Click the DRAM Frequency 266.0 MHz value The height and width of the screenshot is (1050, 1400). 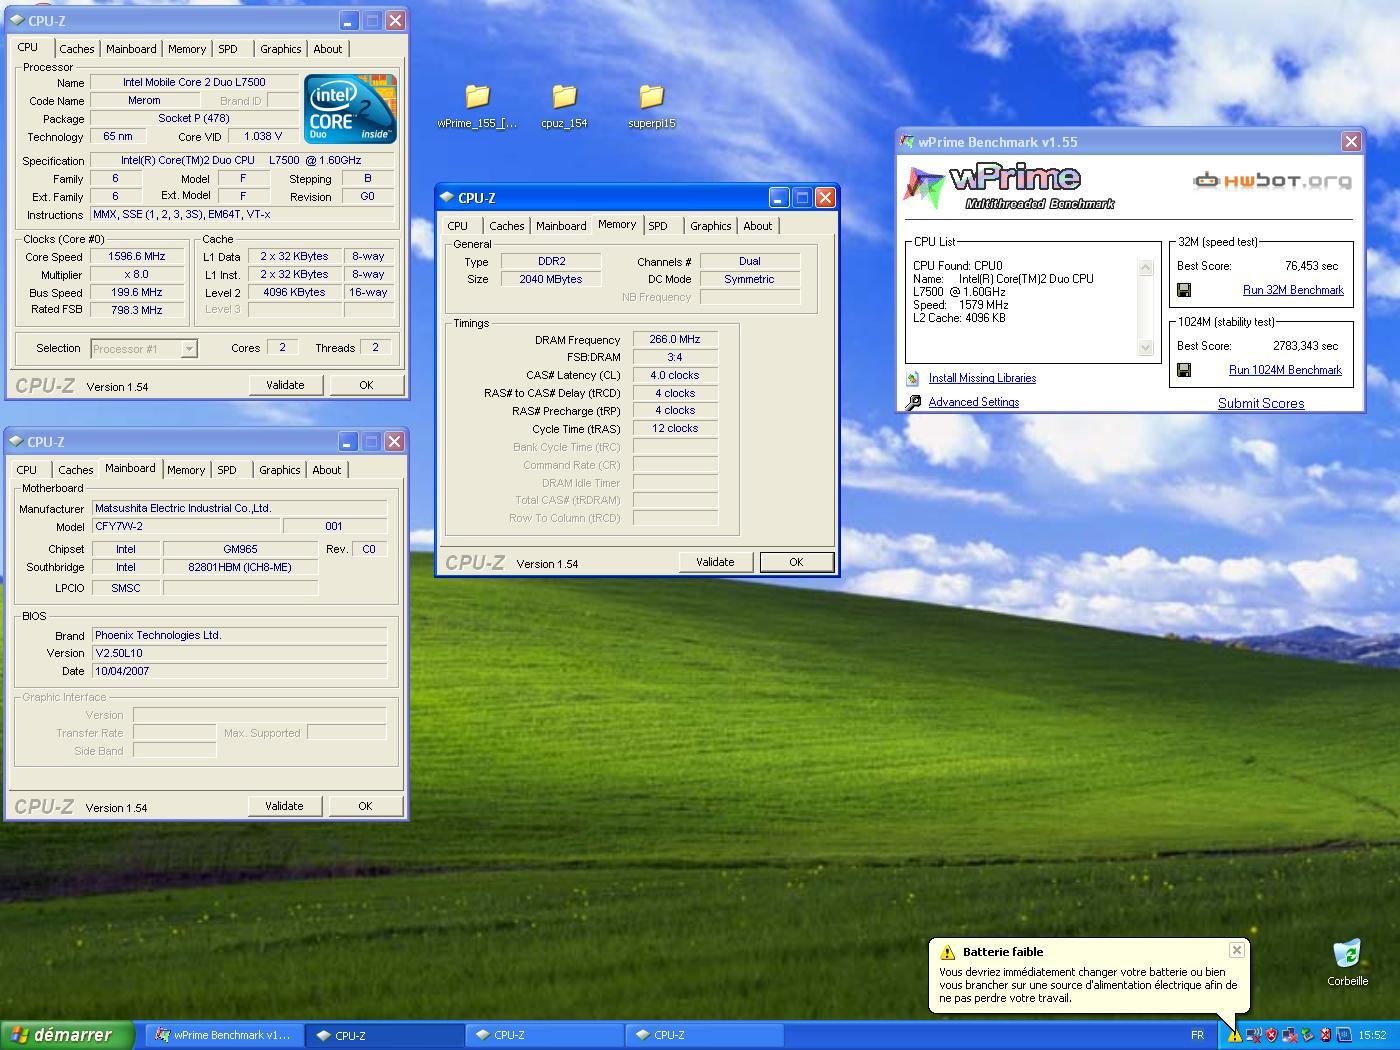coord(675,339)
